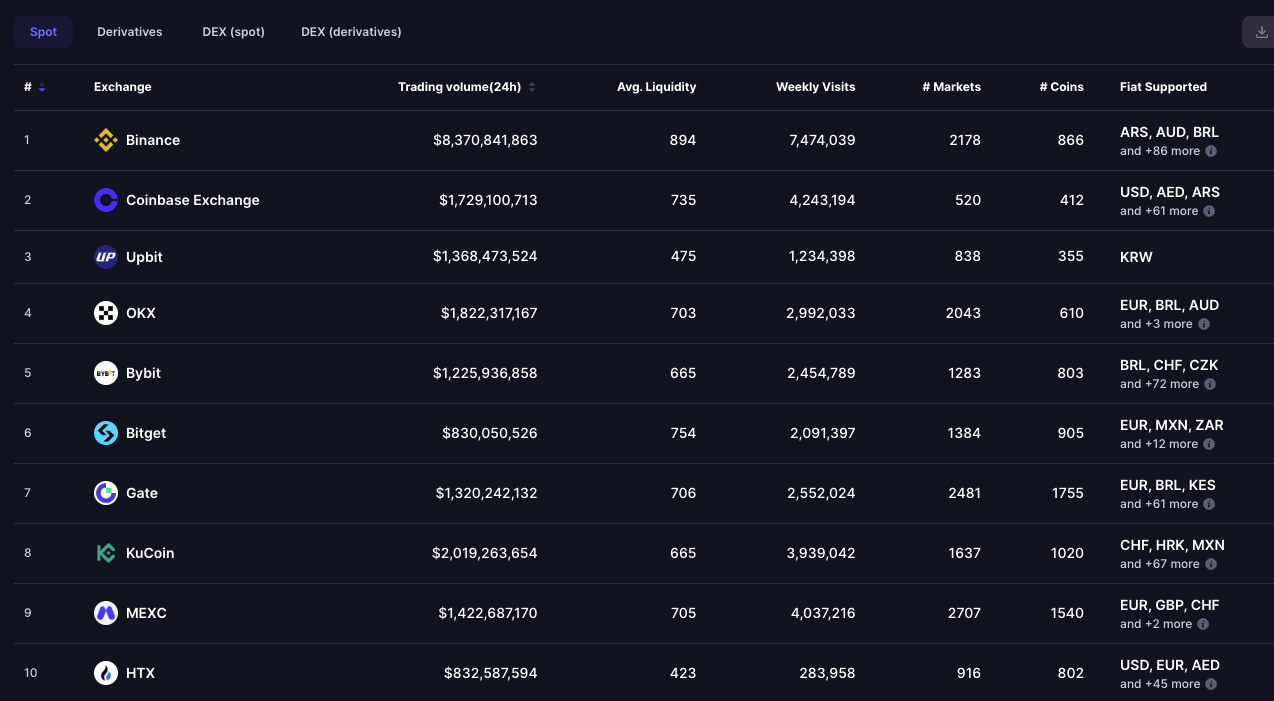1274x701 pixels.
Task: Switch to the Derivatives tab
Action: click(x=130, y=32)
